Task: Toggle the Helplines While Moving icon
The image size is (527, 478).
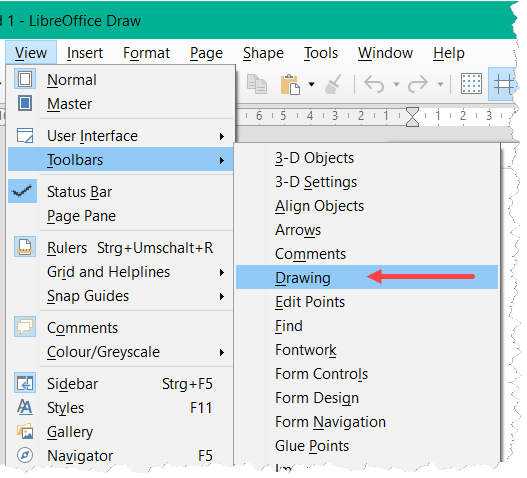Action: pos(503,84)
